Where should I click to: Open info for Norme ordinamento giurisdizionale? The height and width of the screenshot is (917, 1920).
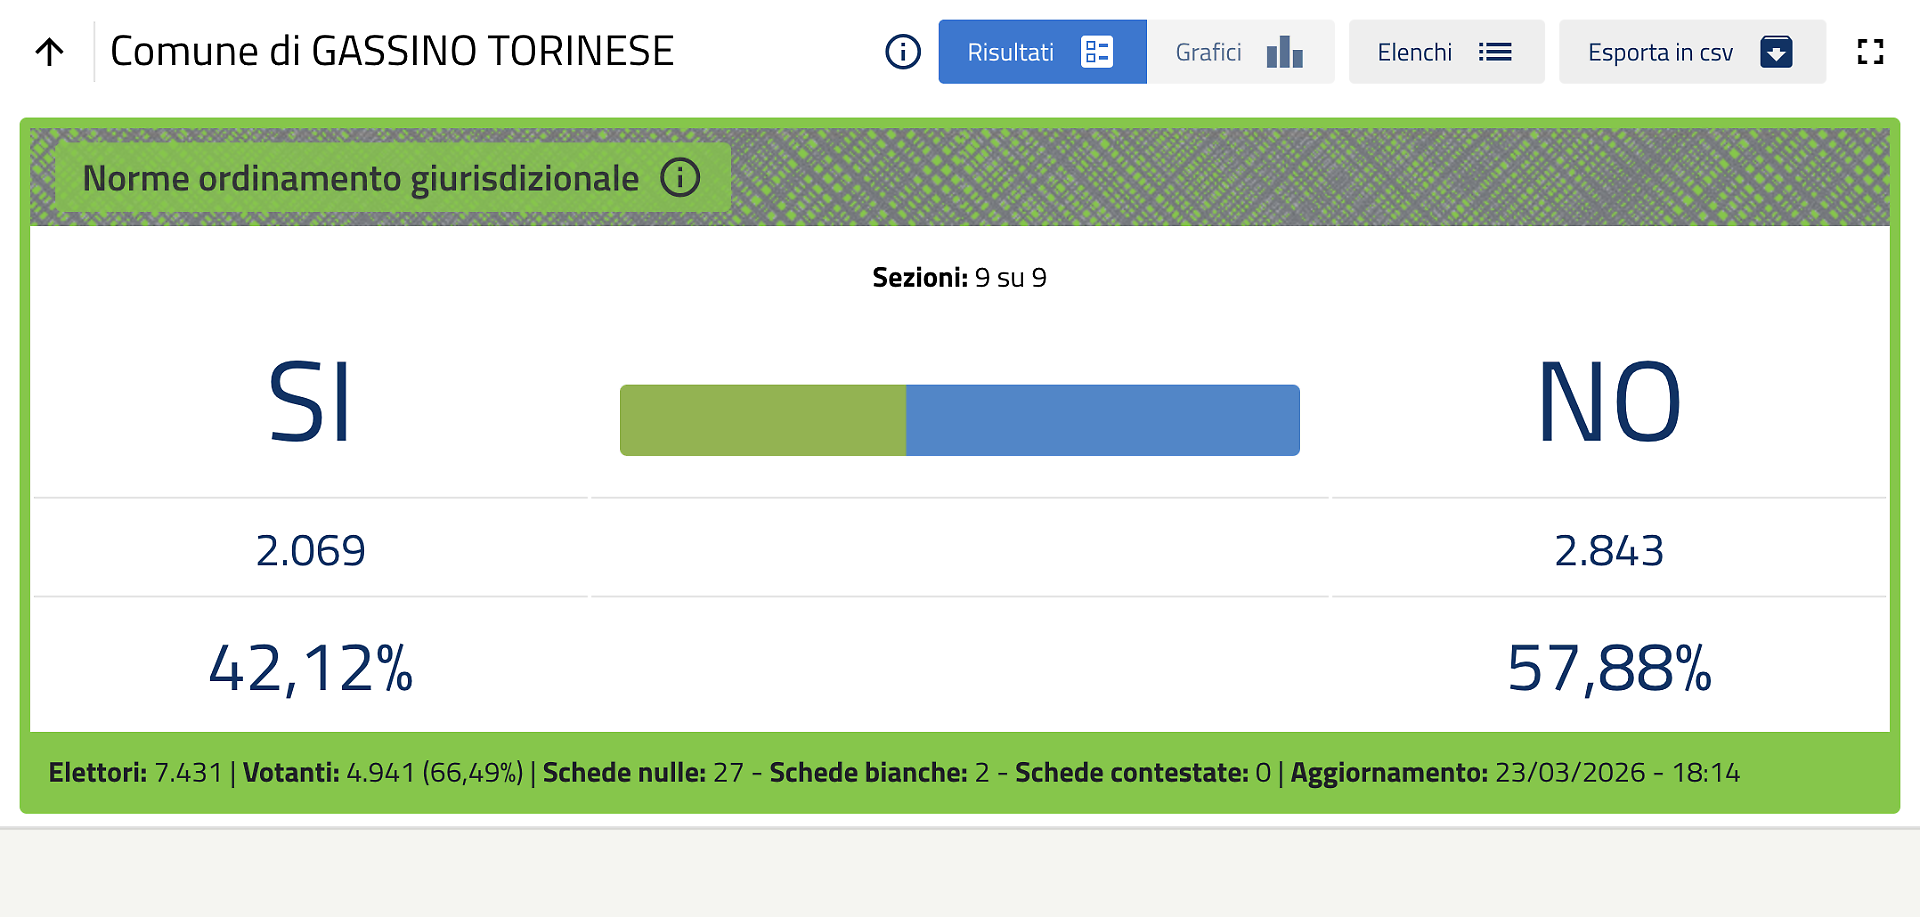coord(680,178)
